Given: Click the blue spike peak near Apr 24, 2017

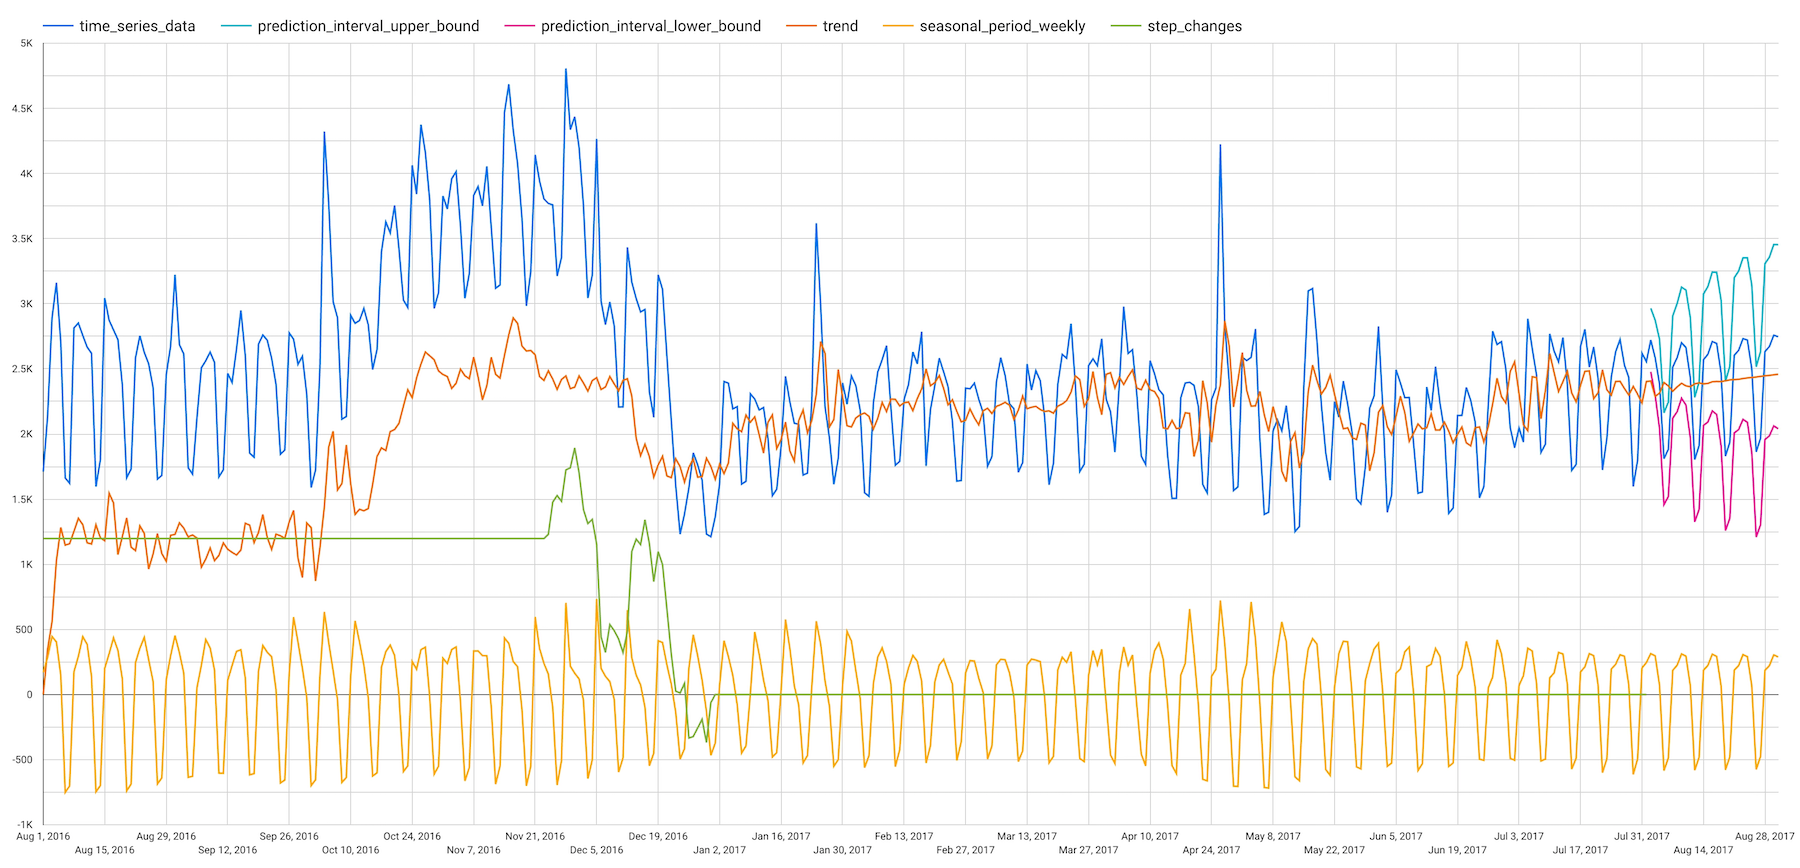Looking at the screenshot, I should [1220, 145].
